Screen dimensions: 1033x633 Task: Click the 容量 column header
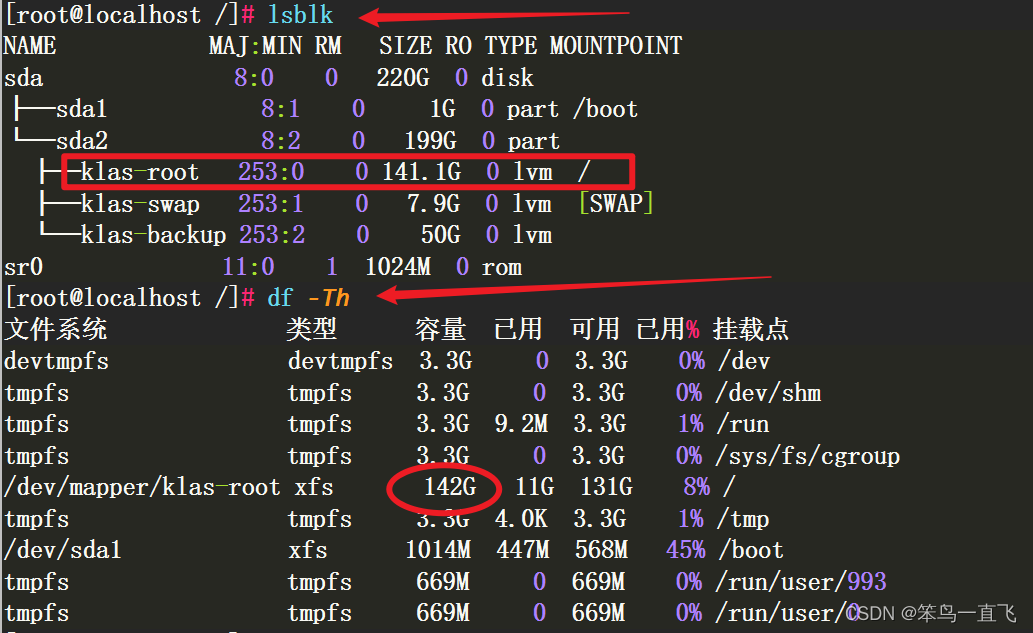tap(441, 329)
